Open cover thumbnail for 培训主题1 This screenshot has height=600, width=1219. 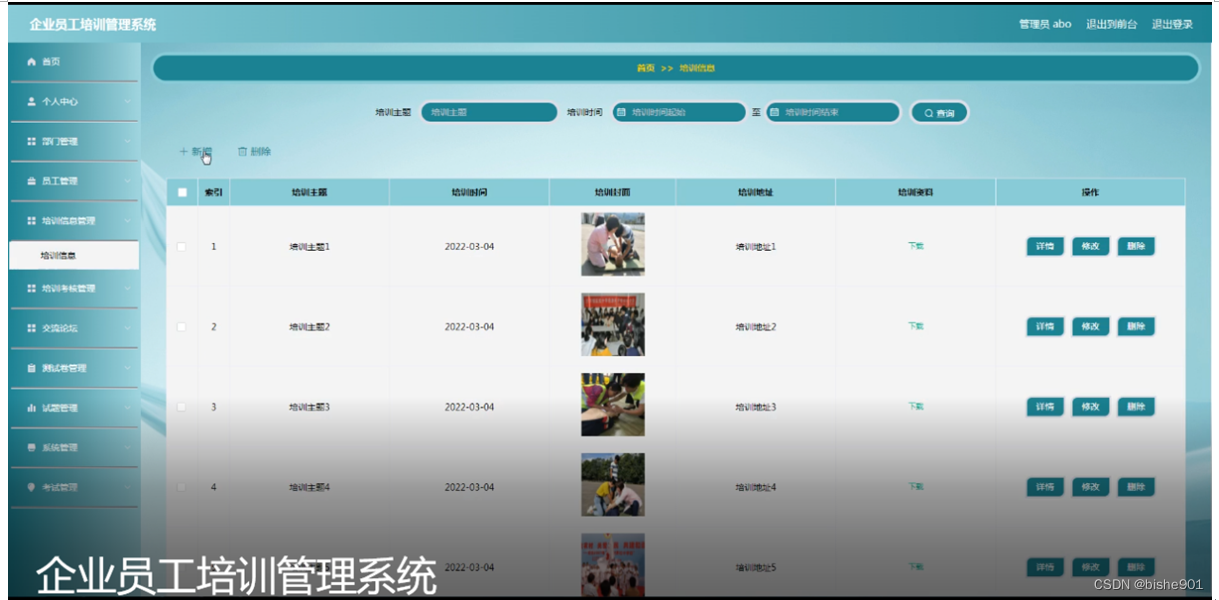pyautogui.click(x=613, y=244)
